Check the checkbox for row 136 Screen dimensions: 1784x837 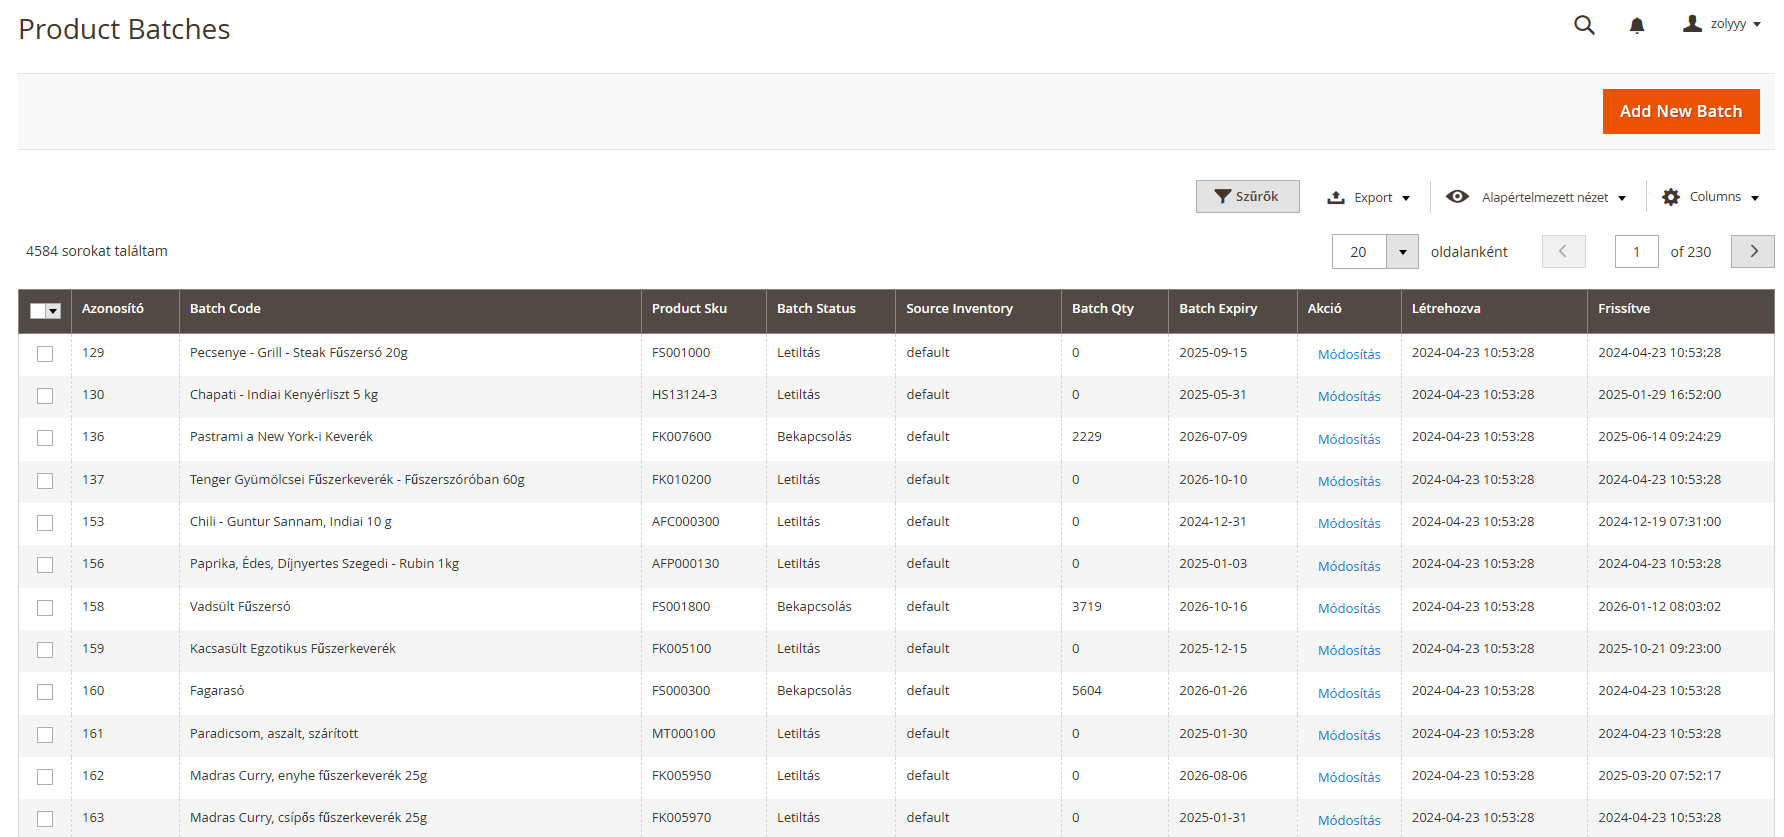45,438
